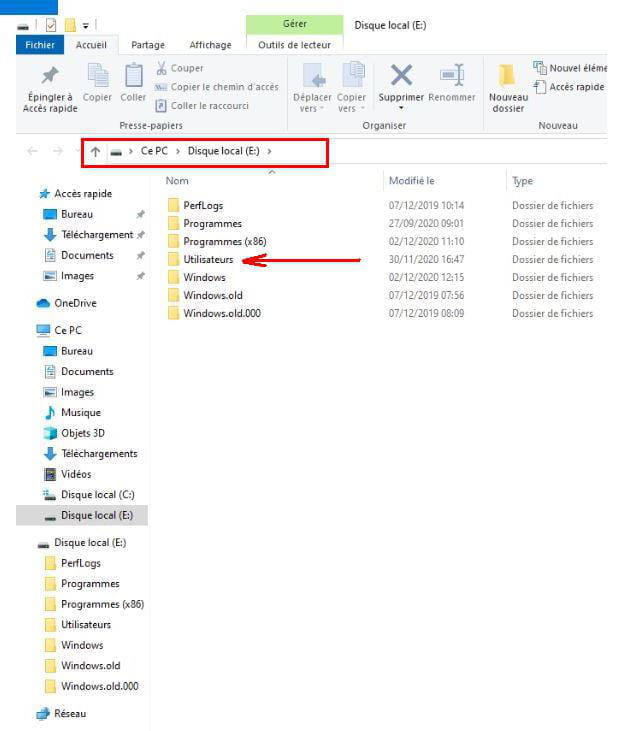Viewport: 626px width, 731px height.
Task: Select the Windows folder in file list
Action: coord(204,277)
